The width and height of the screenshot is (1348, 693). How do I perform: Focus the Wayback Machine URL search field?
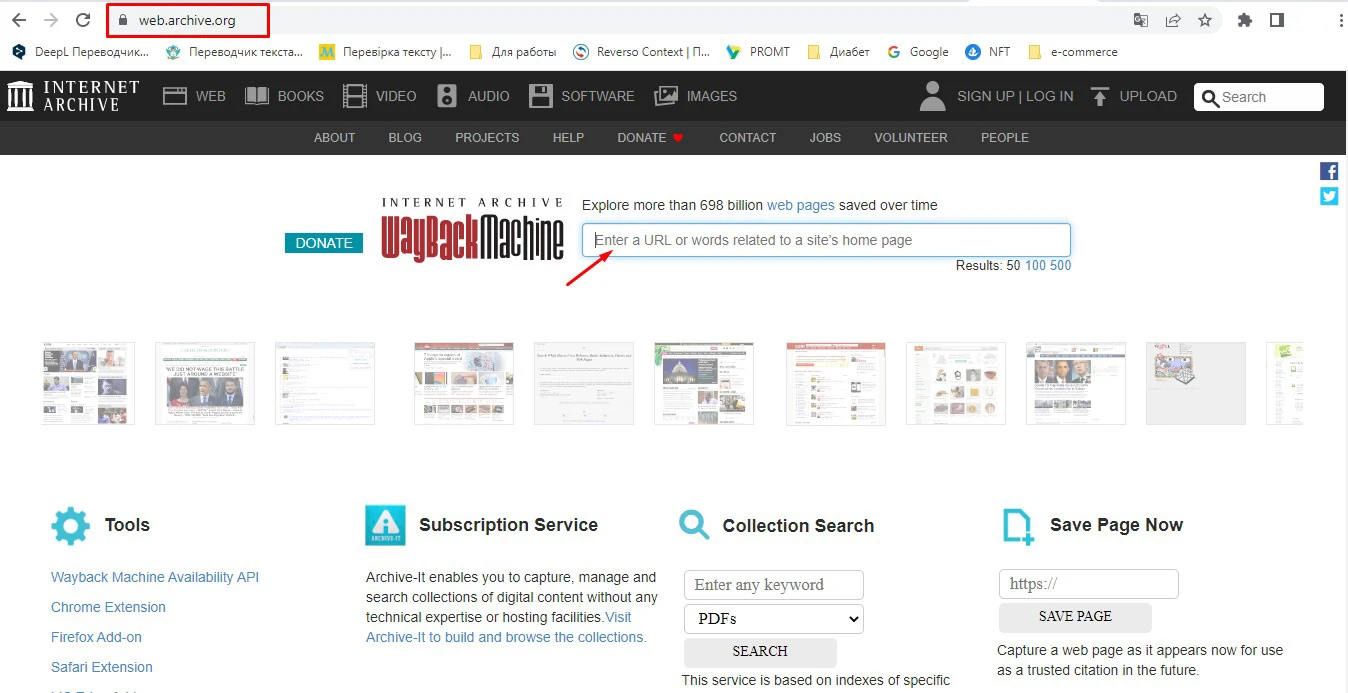(826, 240)
